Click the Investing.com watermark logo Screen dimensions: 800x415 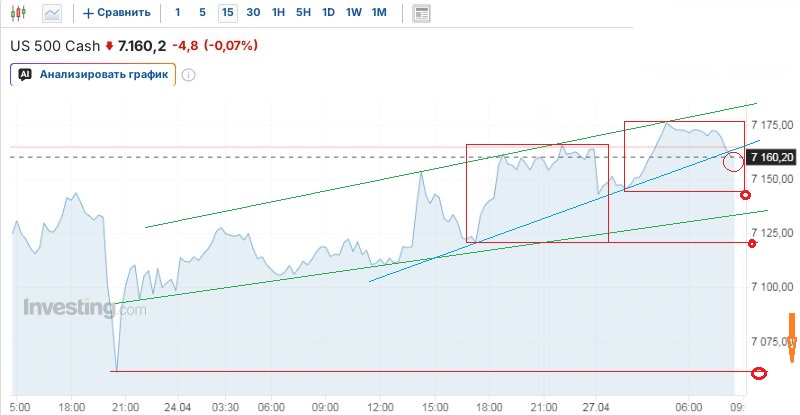[85, 308]
